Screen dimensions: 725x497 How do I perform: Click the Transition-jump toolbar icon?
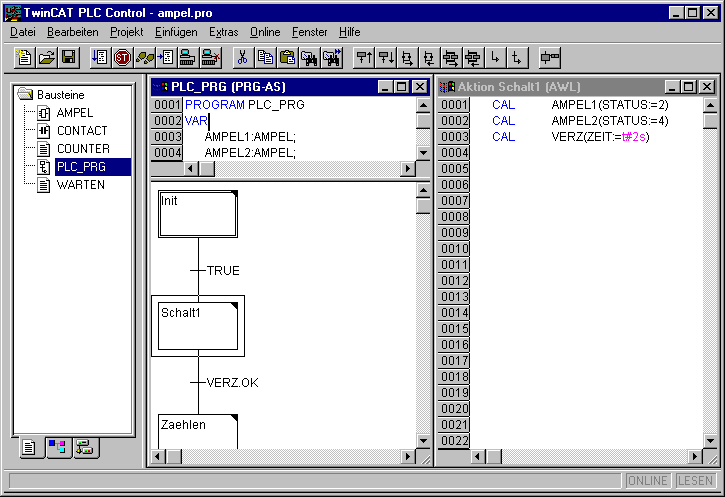click(x=517, y=58)
